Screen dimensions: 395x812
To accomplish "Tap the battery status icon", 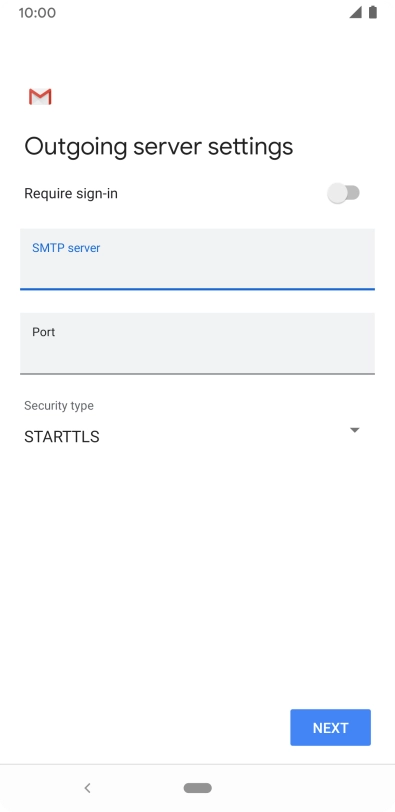I will click(x=373, y=12).
